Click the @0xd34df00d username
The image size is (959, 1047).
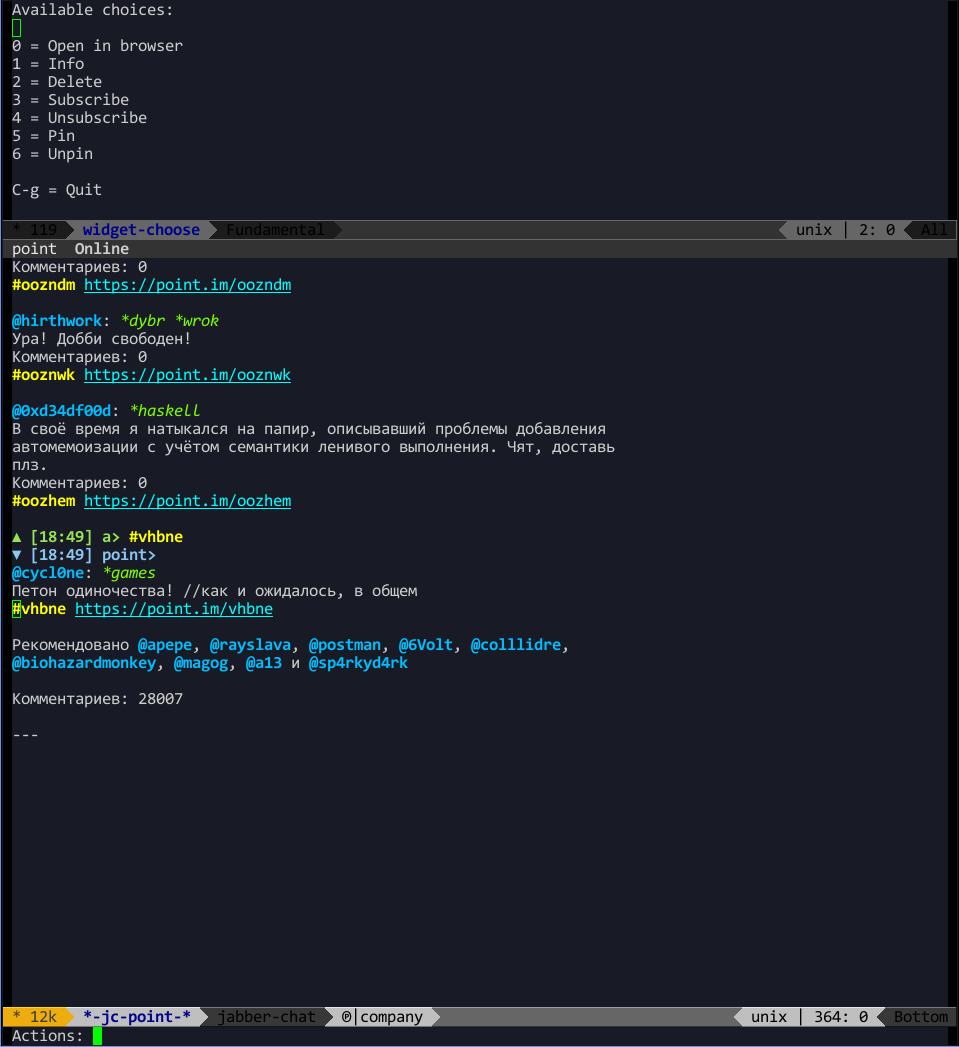point(61,411)
